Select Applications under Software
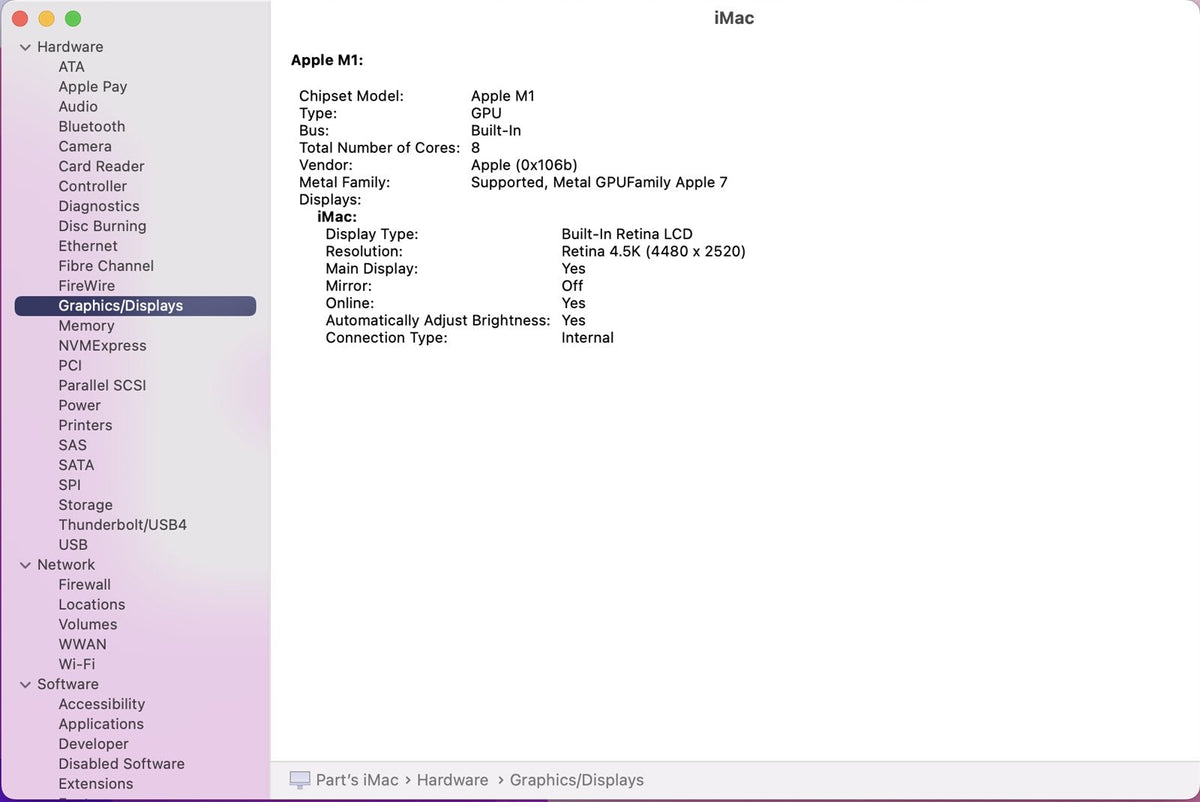The image size is (1200, 802). coord(101,724)
